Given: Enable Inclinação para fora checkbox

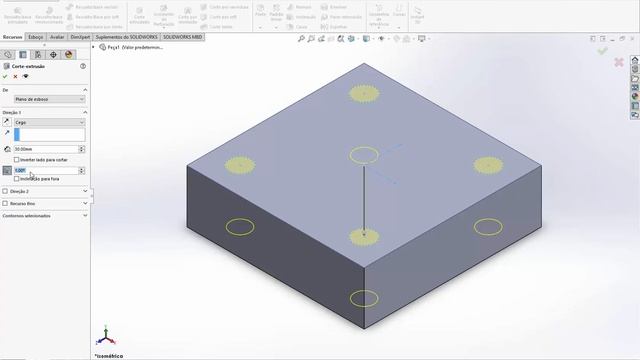Looking at the screenshot, I should [x=17, y=179].
